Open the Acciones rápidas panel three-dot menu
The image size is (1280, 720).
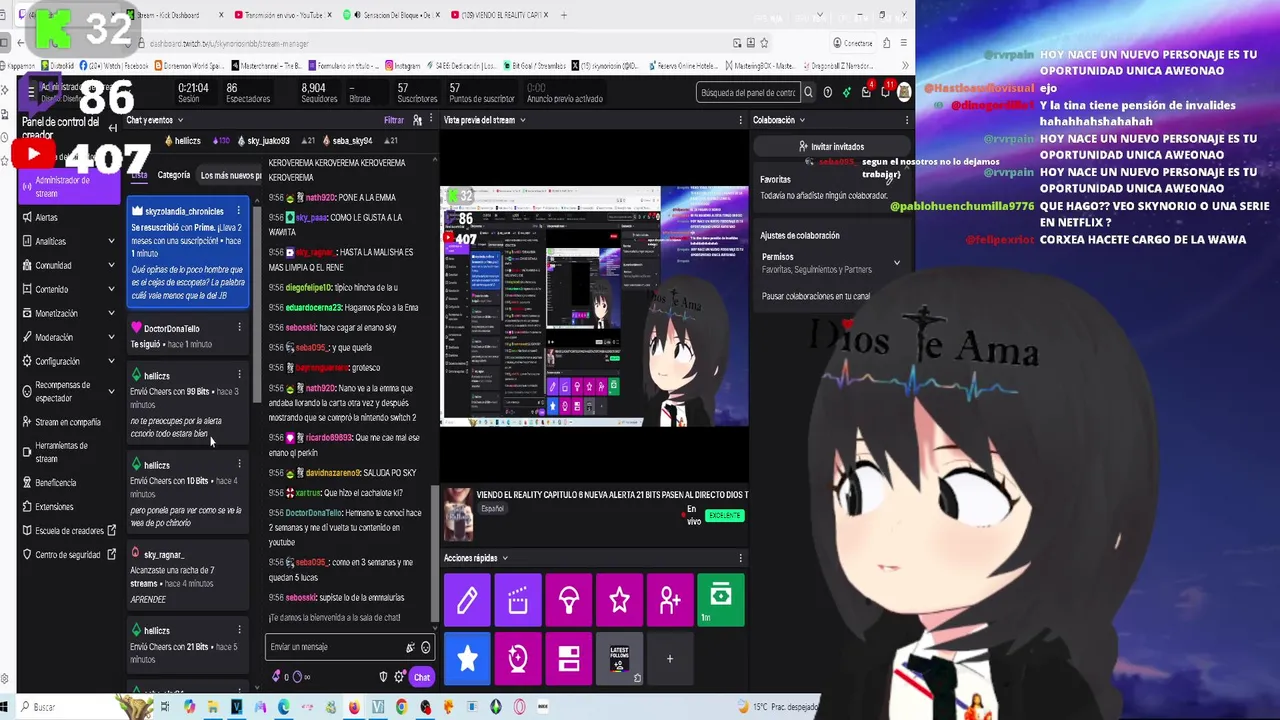click(741, 558)
